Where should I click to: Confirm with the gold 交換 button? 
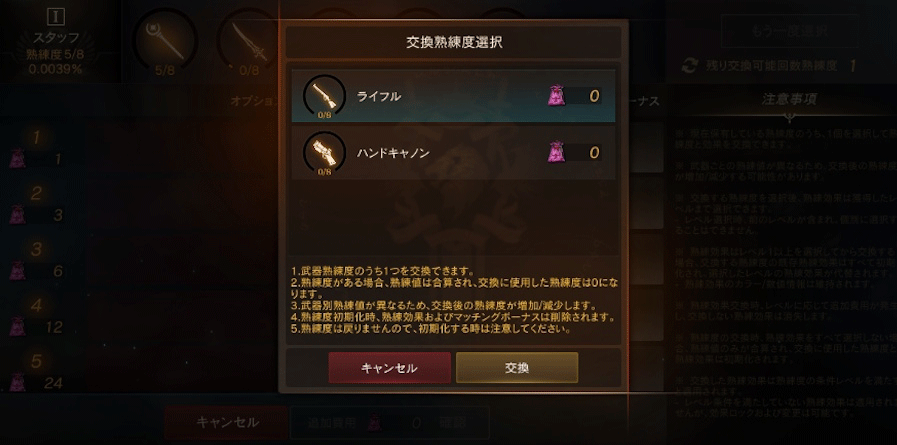(517, 367)
